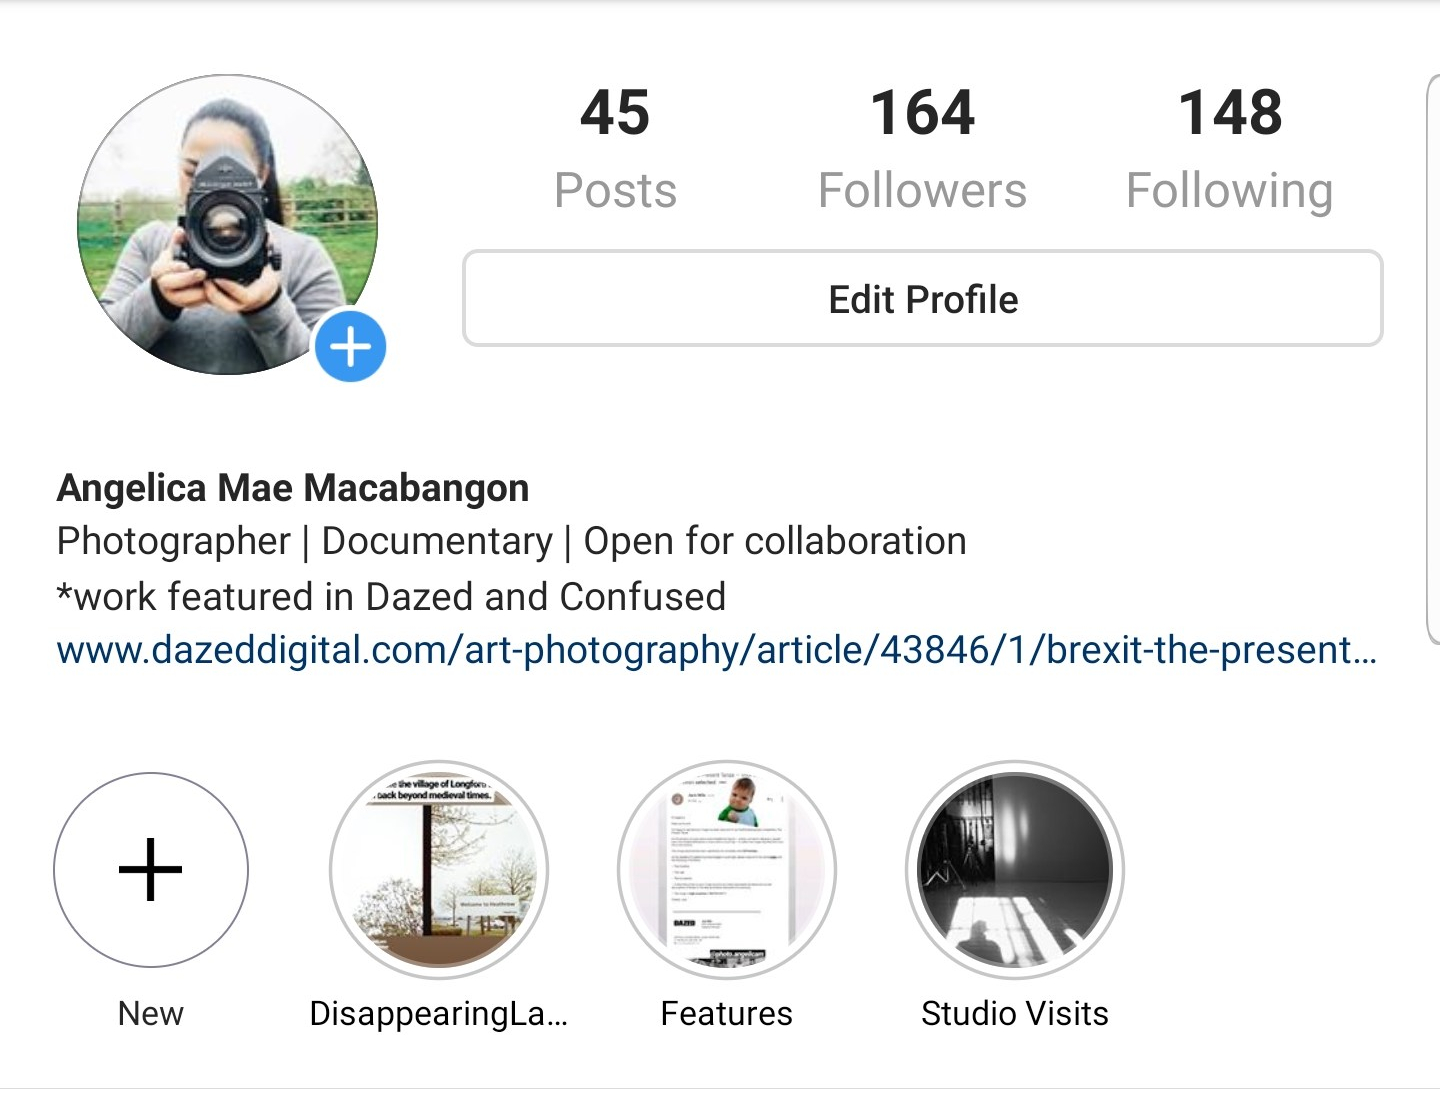Click the New label under plus circle
Screen dimensions: 1440x1098
pos(151,1013)
